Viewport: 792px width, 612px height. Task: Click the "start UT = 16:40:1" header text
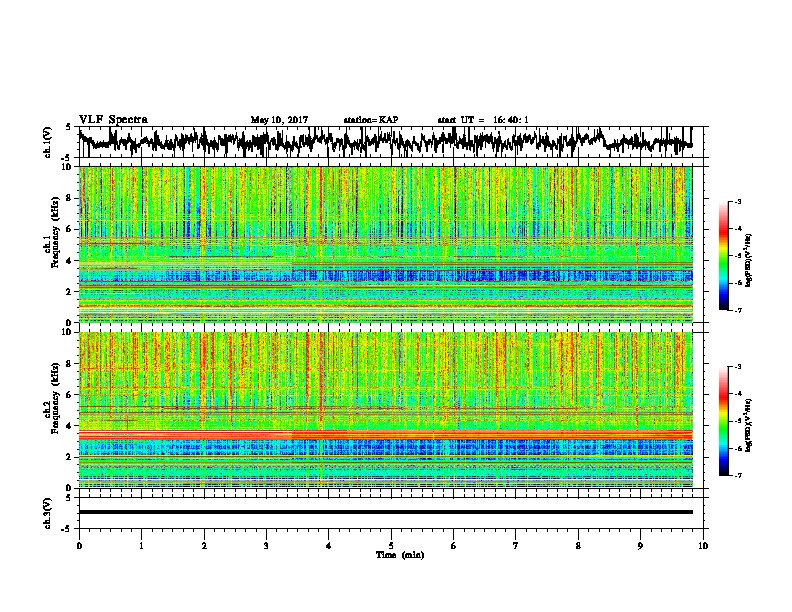483,120
